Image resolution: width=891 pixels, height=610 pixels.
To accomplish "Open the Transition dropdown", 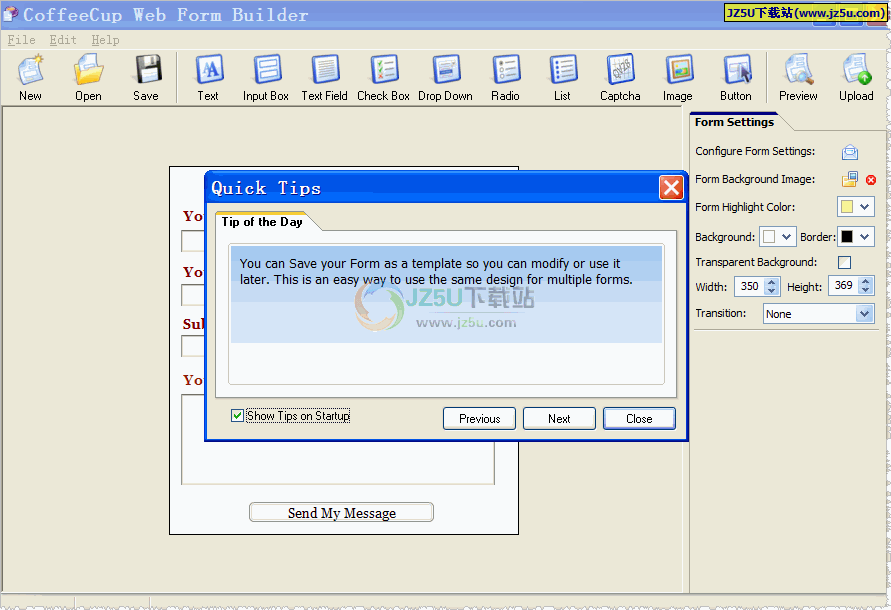I will (864, 313).
